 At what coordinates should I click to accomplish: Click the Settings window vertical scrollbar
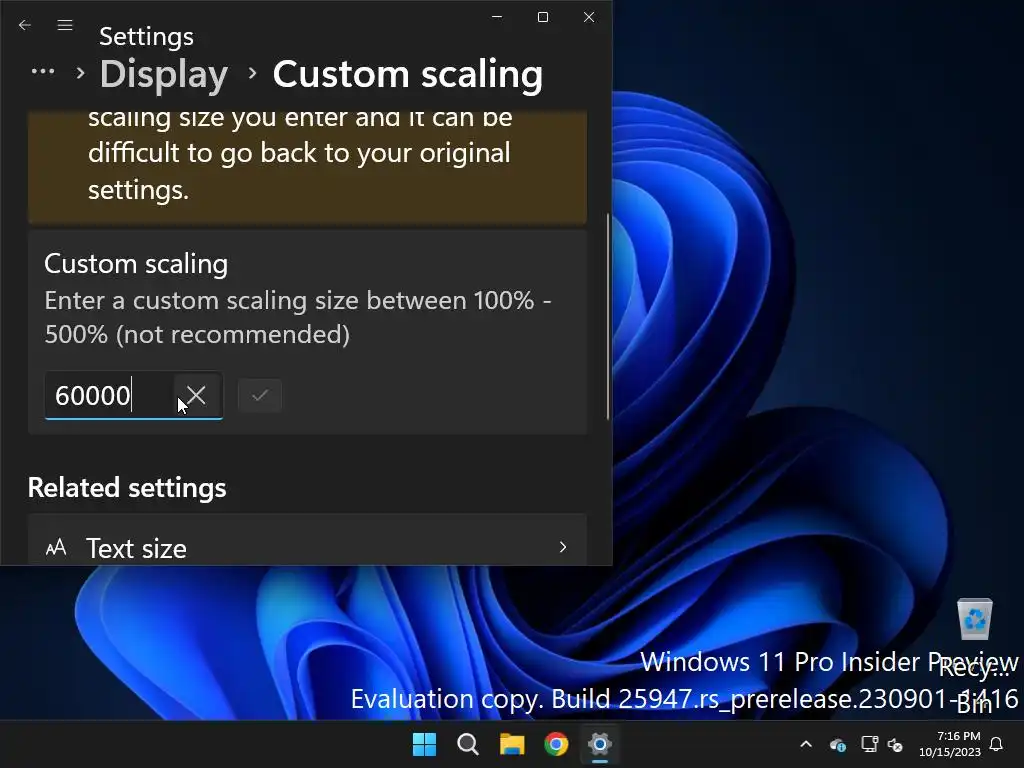[607, 317]
